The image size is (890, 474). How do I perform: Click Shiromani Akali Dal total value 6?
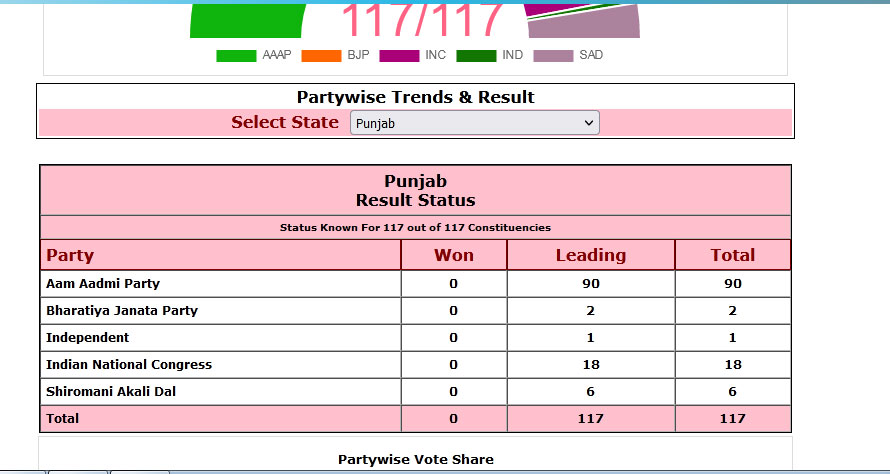(x=733, y=391)
